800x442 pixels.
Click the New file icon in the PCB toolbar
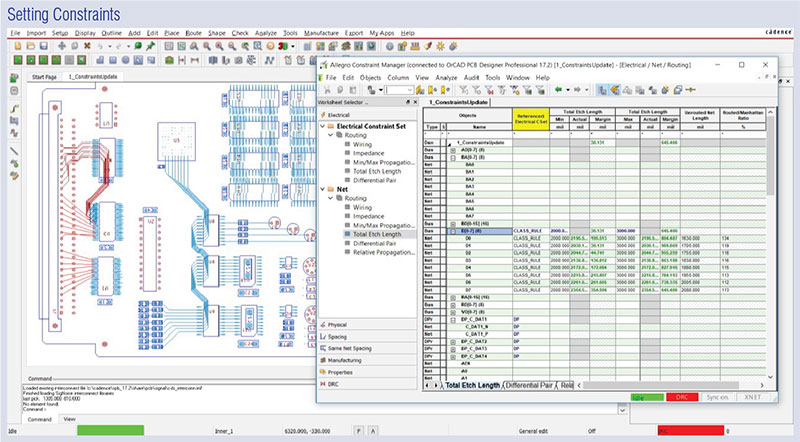click(x=18, y=46)
